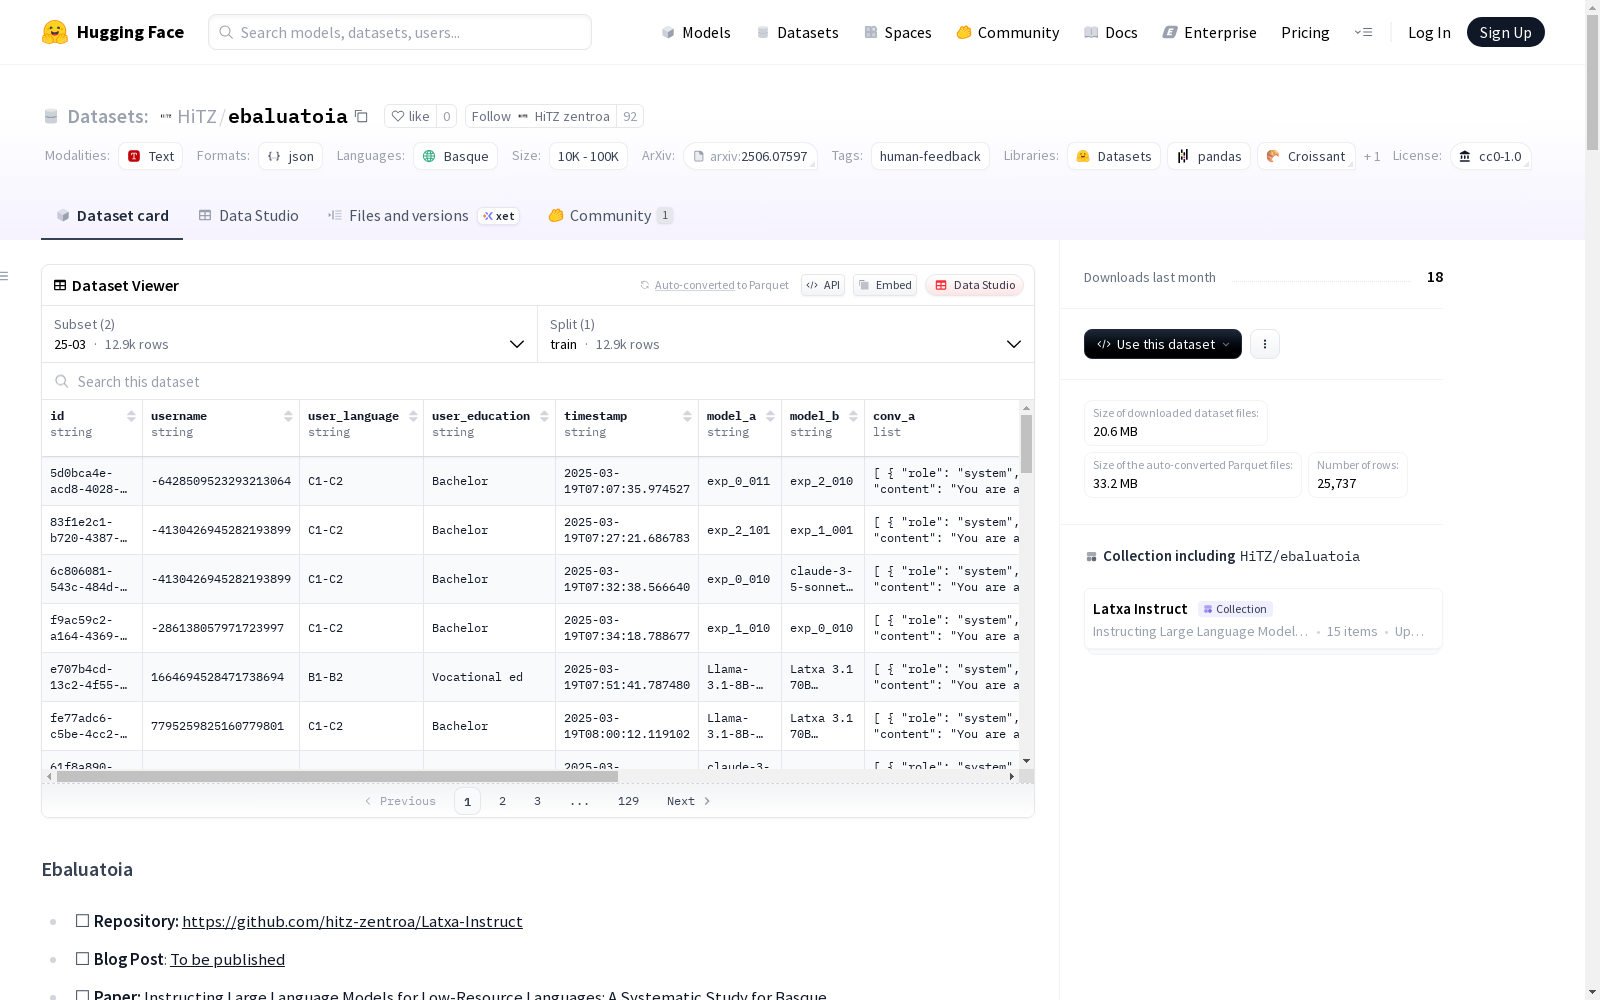Sort the table by the id column
This screenshot has height=1000, width=1600.
coord(131,416)
